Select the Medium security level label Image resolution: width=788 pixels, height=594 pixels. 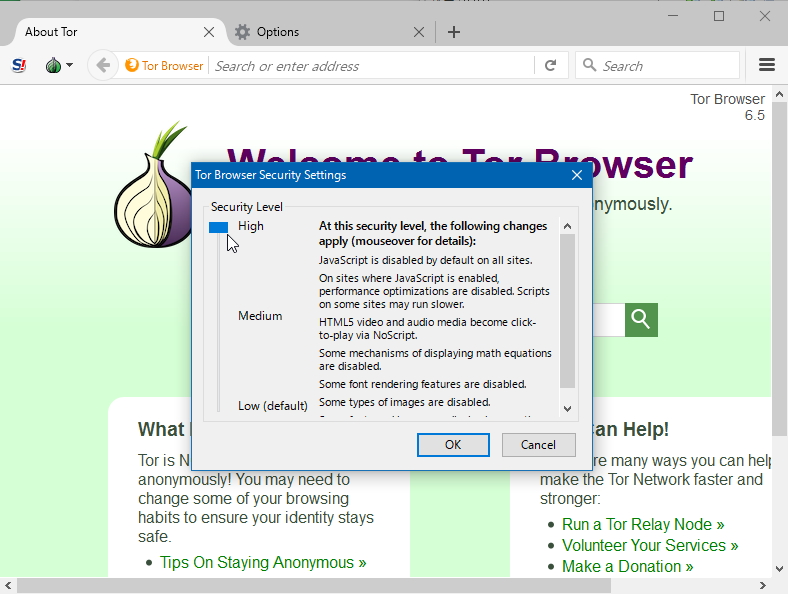point(260,316)
